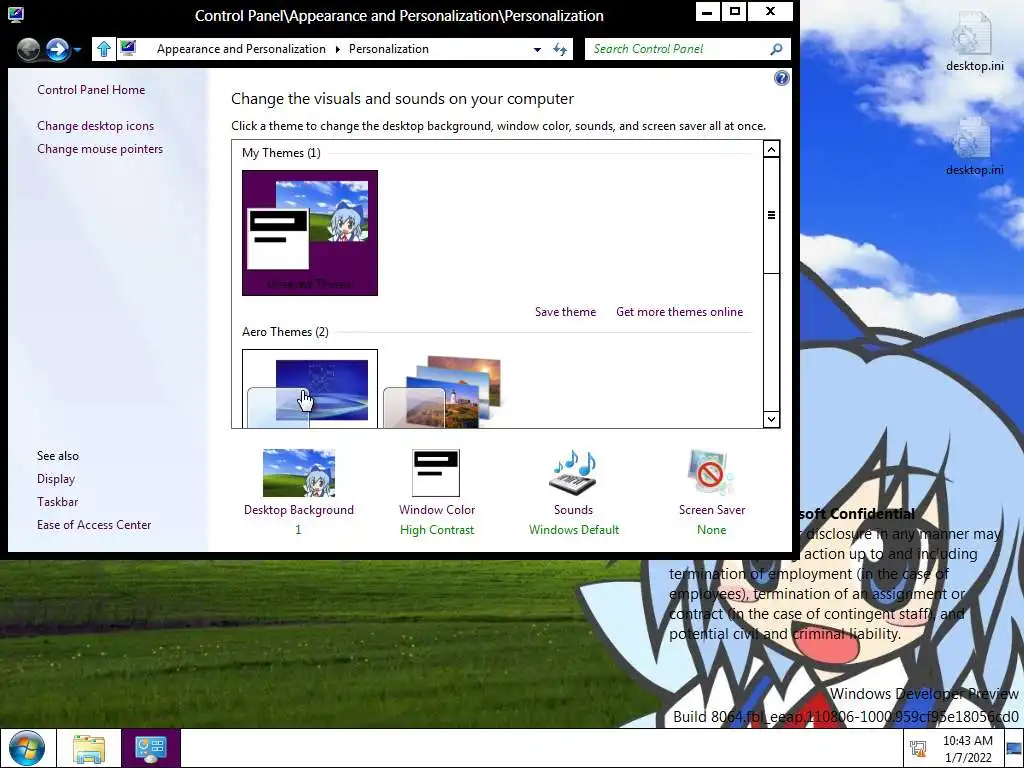The width and height of the screenshot is (1024, 768).
Task: Click the themes list scroll-down arrow
Action: pyautogui.click(x=771, y=419)
